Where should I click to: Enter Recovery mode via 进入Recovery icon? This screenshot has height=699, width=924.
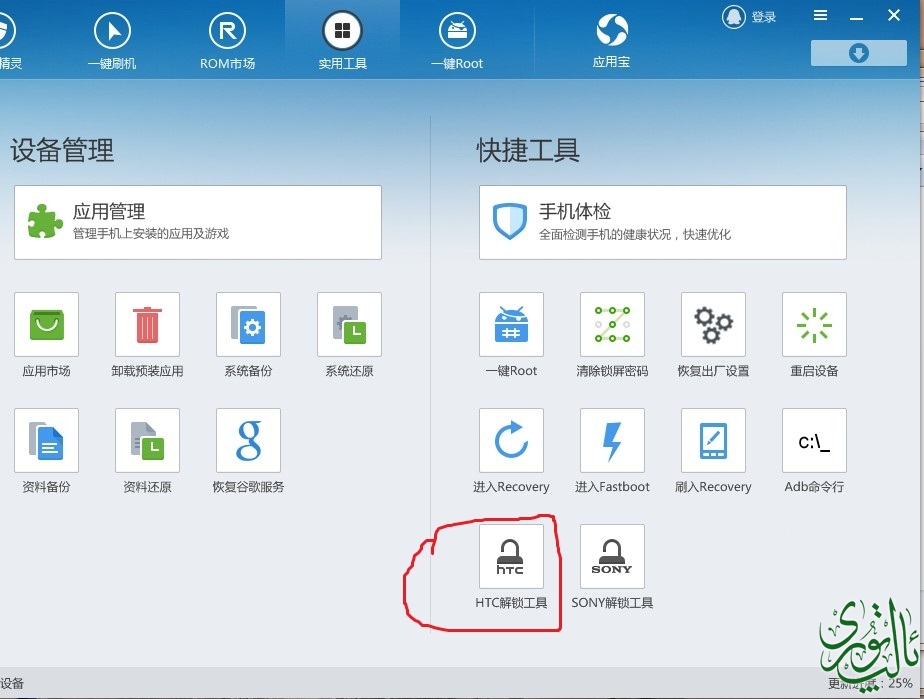click(511, 441)
